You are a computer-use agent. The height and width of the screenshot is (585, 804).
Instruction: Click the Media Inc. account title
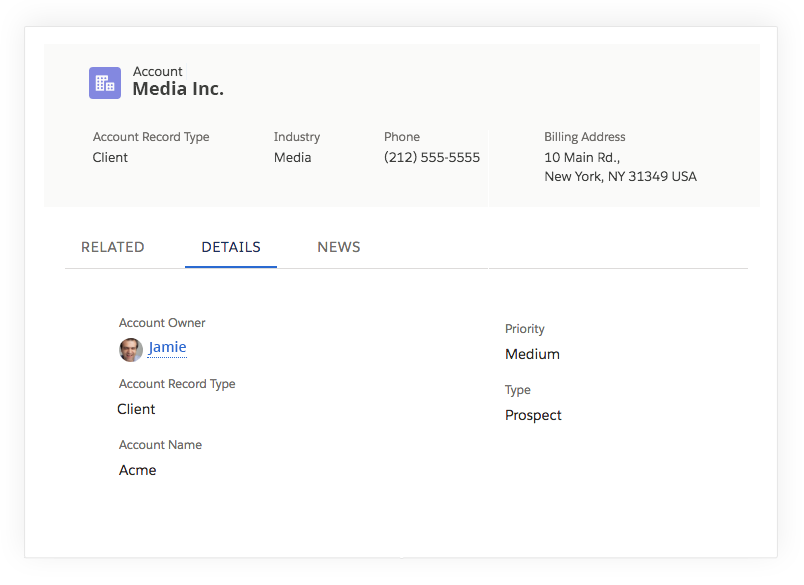pyautogui.click(x=178, y=89)
